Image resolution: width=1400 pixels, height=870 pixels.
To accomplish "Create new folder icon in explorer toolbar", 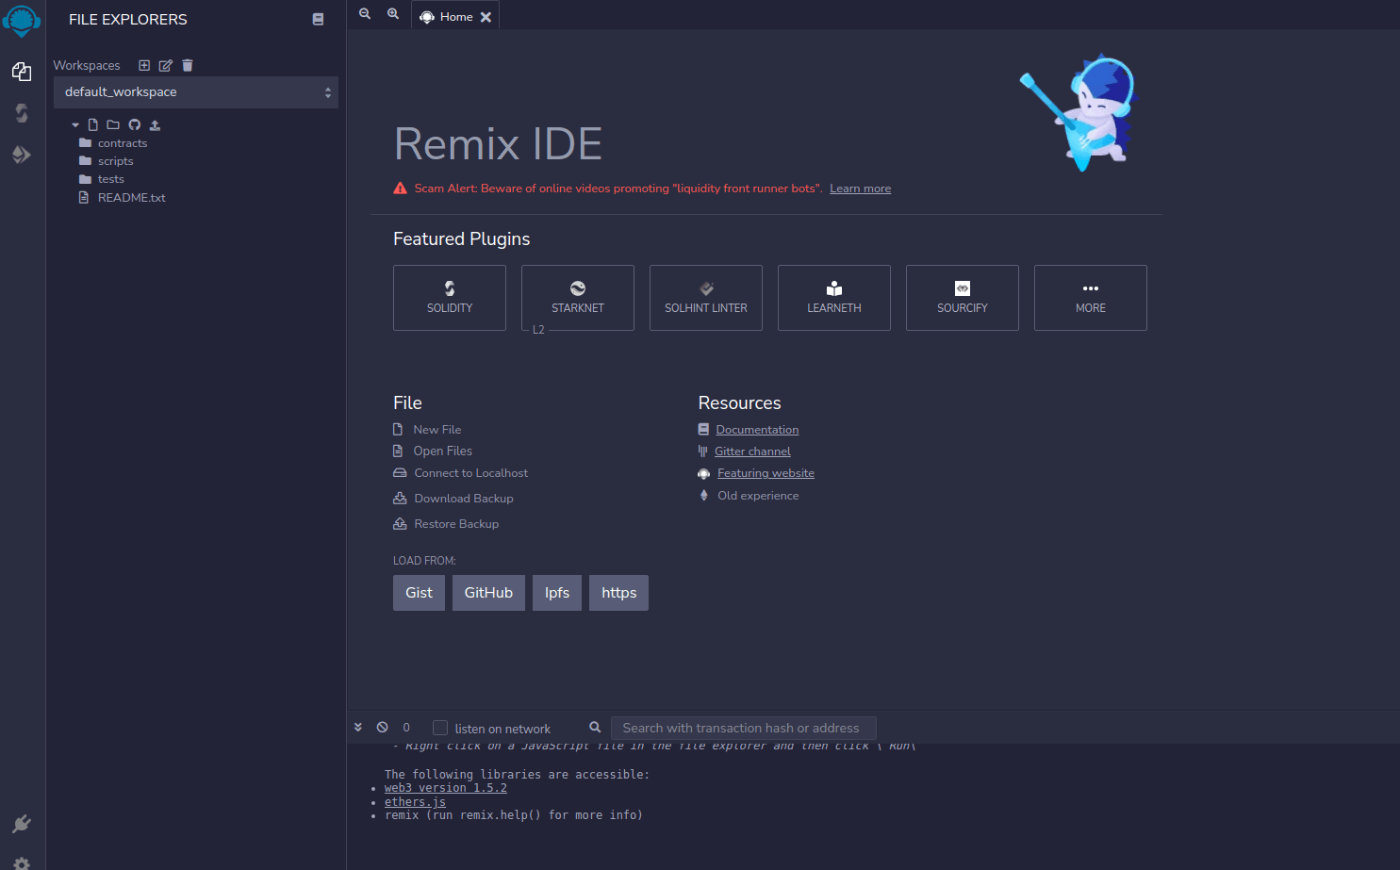I will pos(113,125).
